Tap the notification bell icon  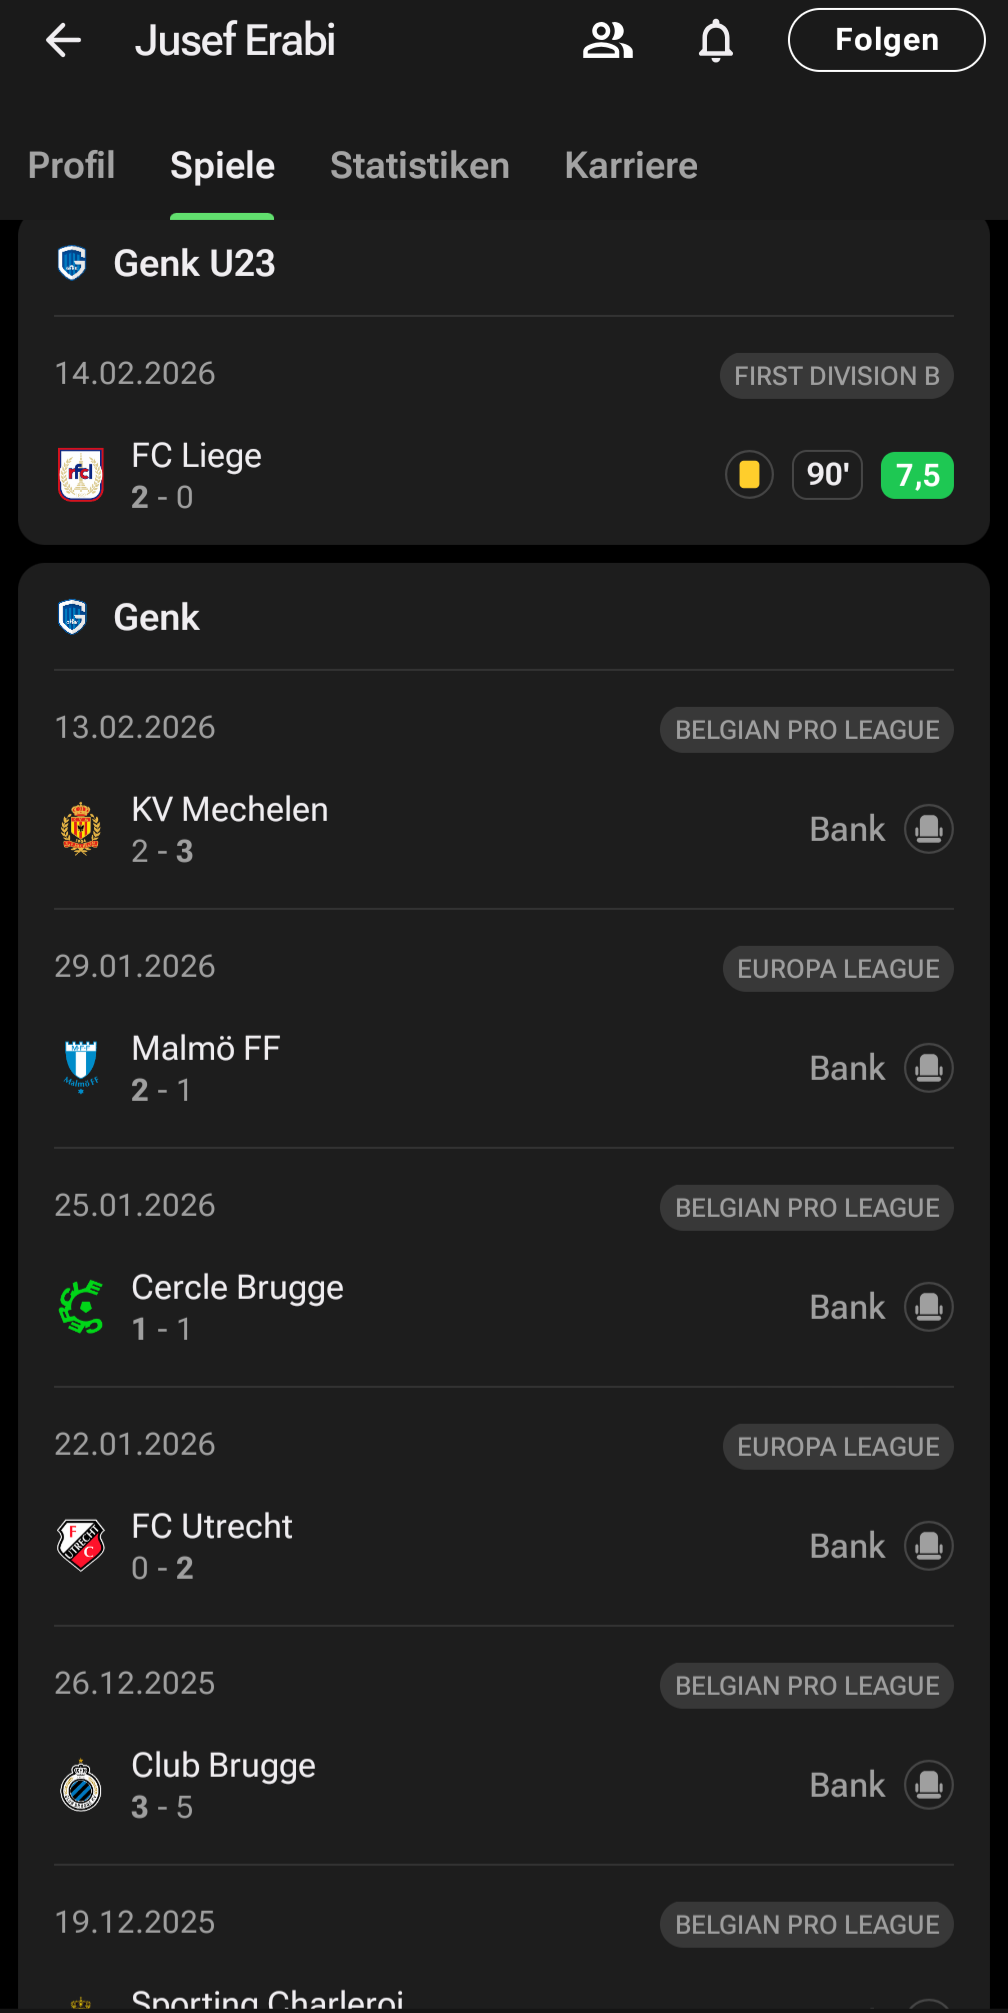click(x=716, y=40)
